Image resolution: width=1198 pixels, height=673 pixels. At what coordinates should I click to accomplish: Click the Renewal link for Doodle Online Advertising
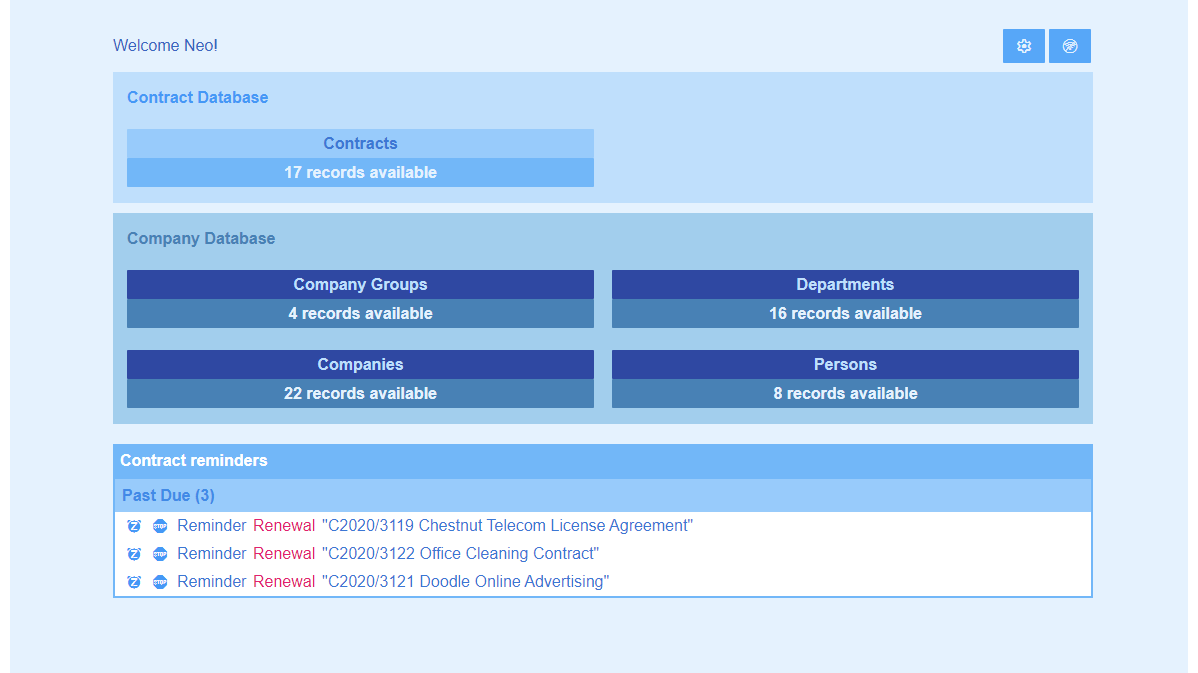[x=284, y=581]
